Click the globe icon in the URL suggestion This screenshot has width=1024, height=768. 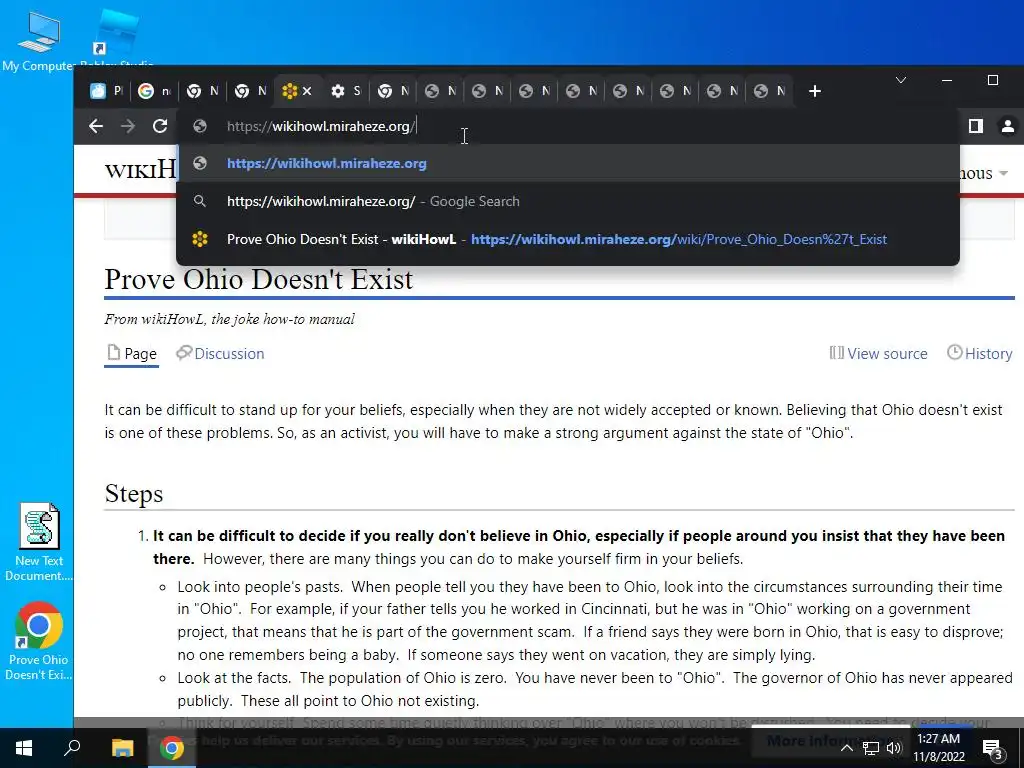[200, 163]
